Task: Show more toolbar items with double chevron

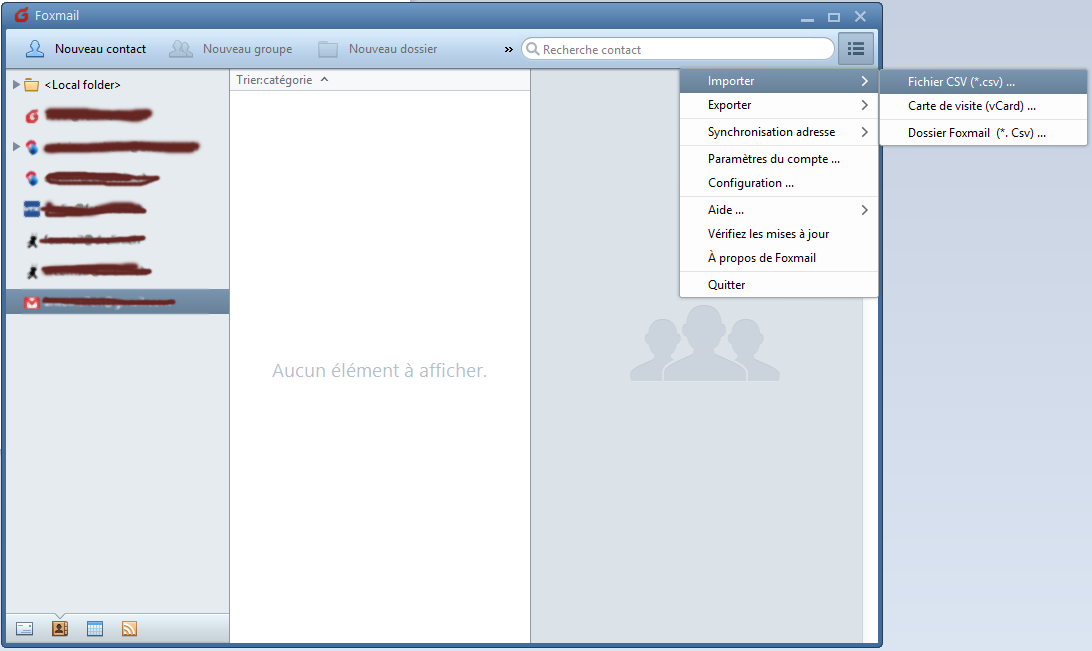Action: (508, 49)
